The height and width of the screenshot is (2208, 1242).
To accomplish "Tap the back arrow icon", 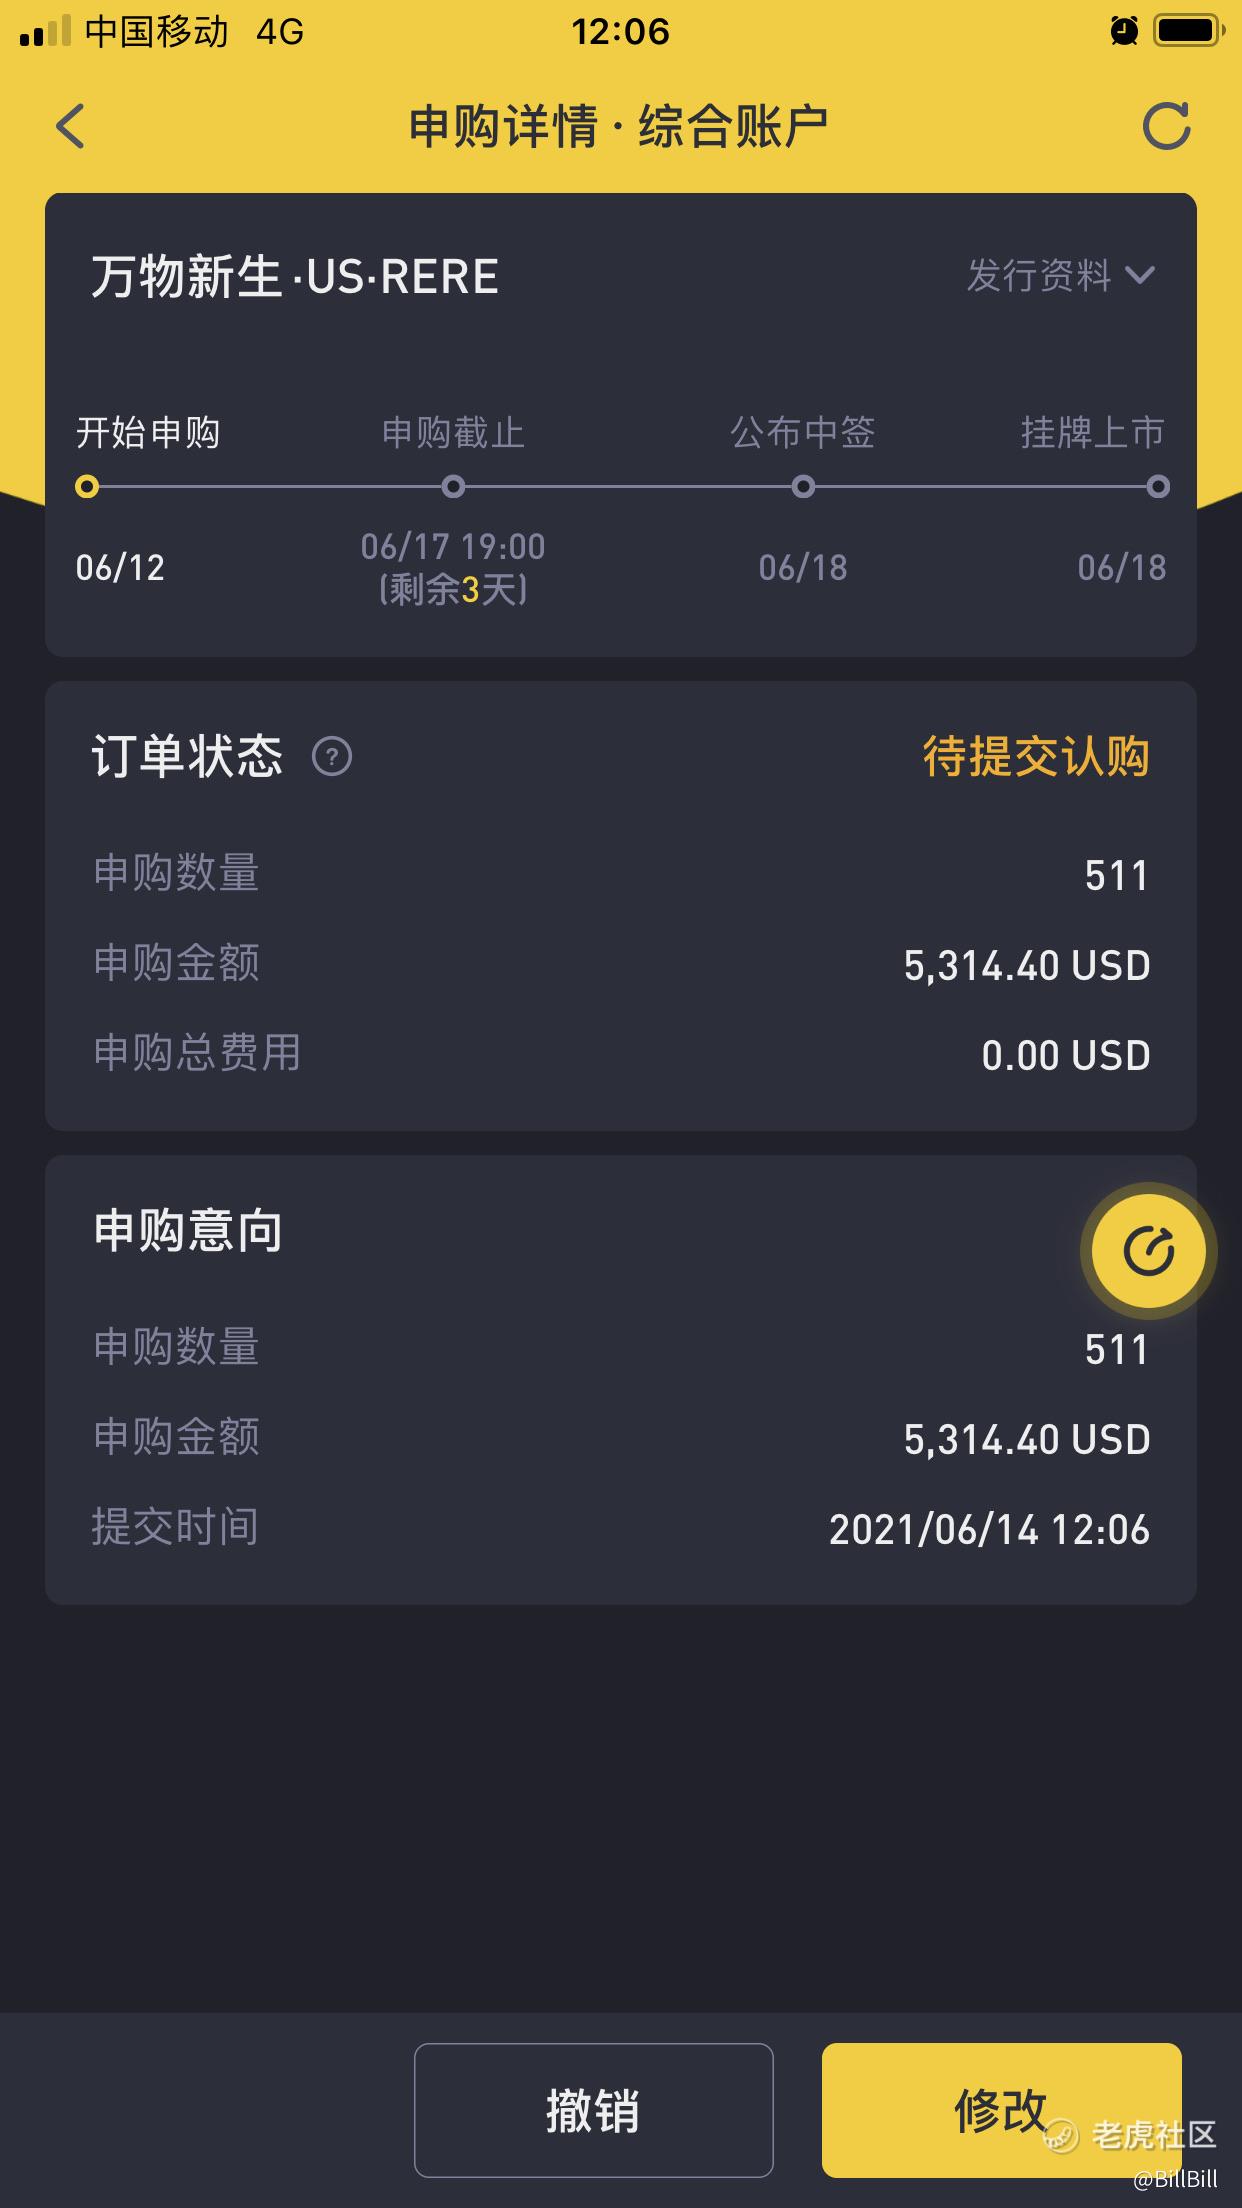I will click(x=70, y=127).
